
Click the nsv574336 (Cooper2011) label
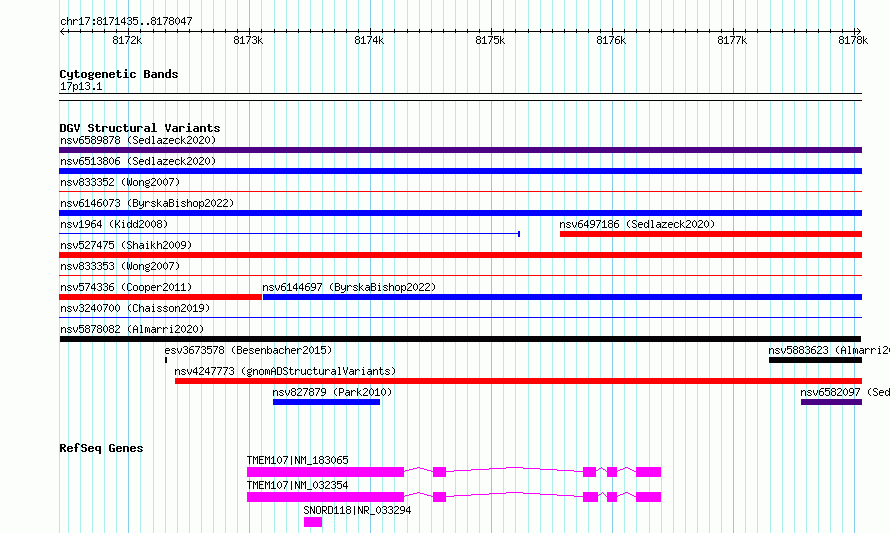point(126,287)
